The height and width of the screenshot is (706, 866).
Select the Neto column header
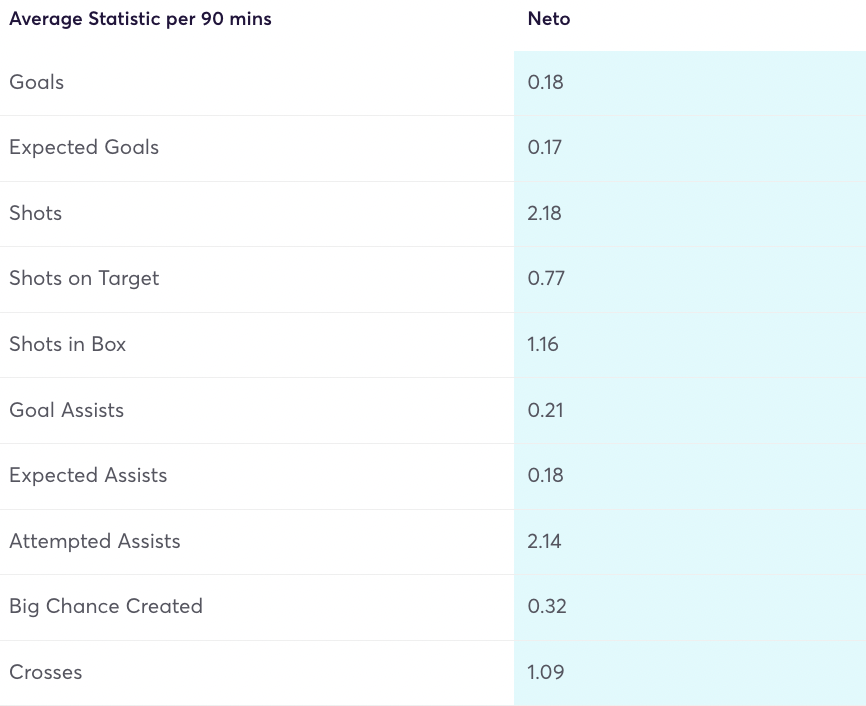[549, 19]
